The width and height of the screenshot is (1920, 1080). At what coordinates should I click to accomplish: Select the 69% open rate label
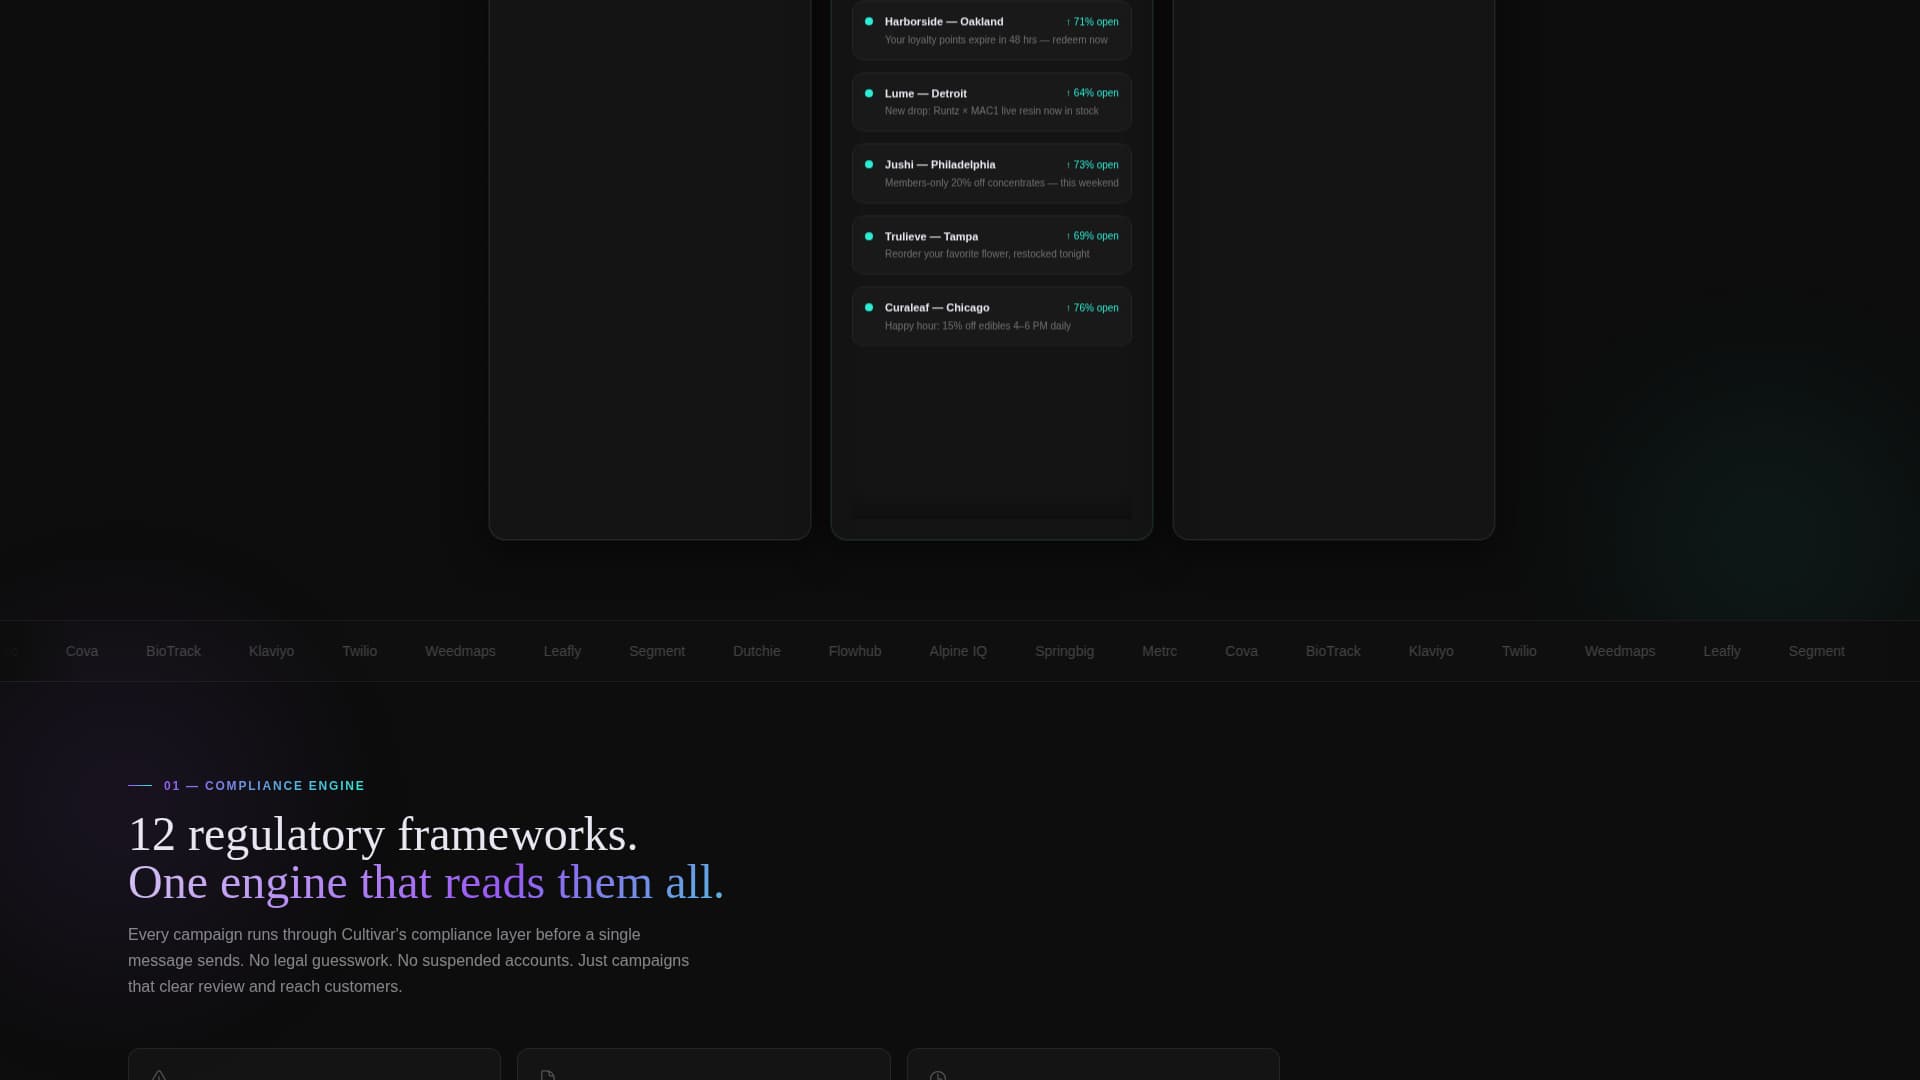1092,236
